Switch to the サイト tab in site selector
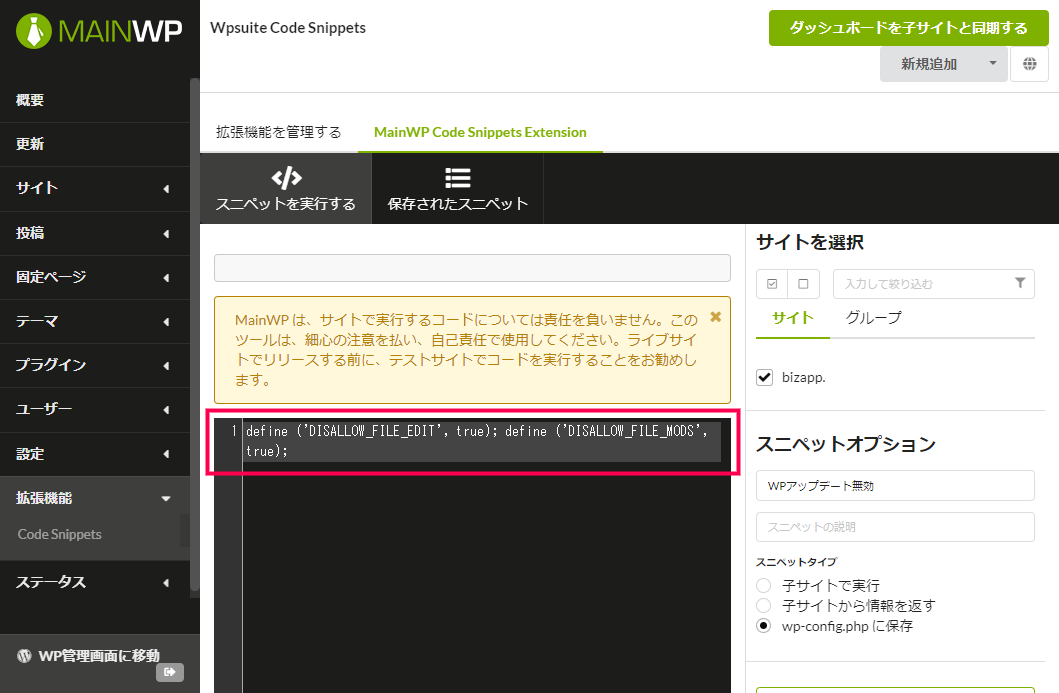Screen dimensions: 1059x693 pos(793,317)
